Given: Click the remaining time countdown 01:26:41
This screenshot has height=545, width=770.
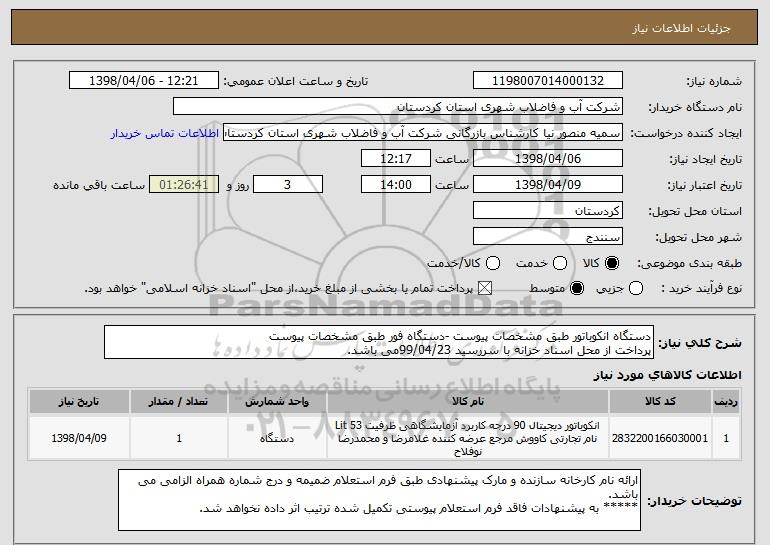Looking at the screenshot, I should pyautogui.click(x=184, y=185).
